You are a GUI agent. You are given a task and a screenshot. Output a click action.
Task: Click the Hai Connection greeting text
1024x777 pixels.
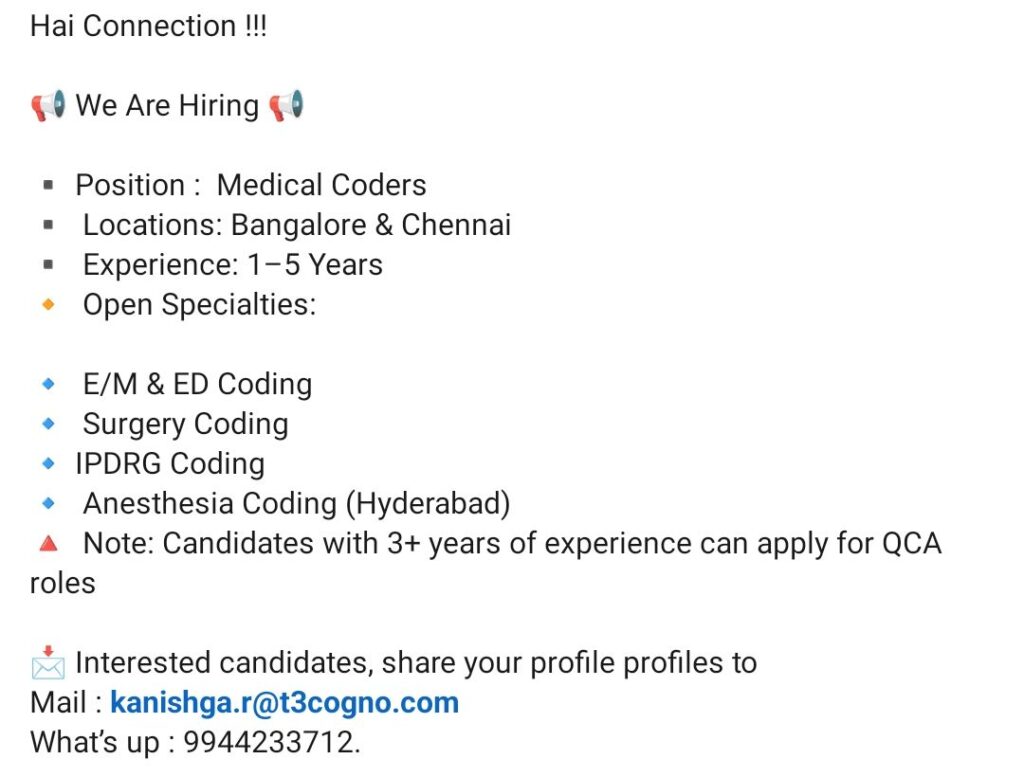148,26
